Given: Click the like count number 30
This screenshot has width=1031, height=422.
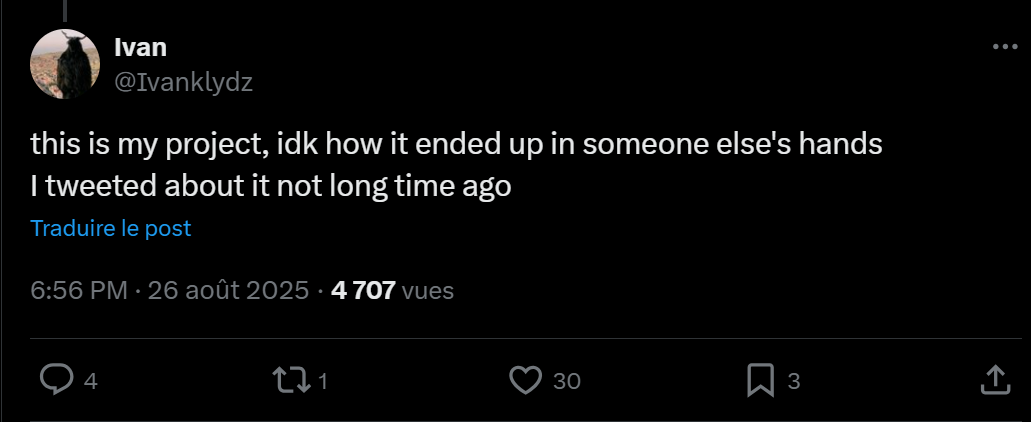Looking at the screenshot, I should [566, 380].
